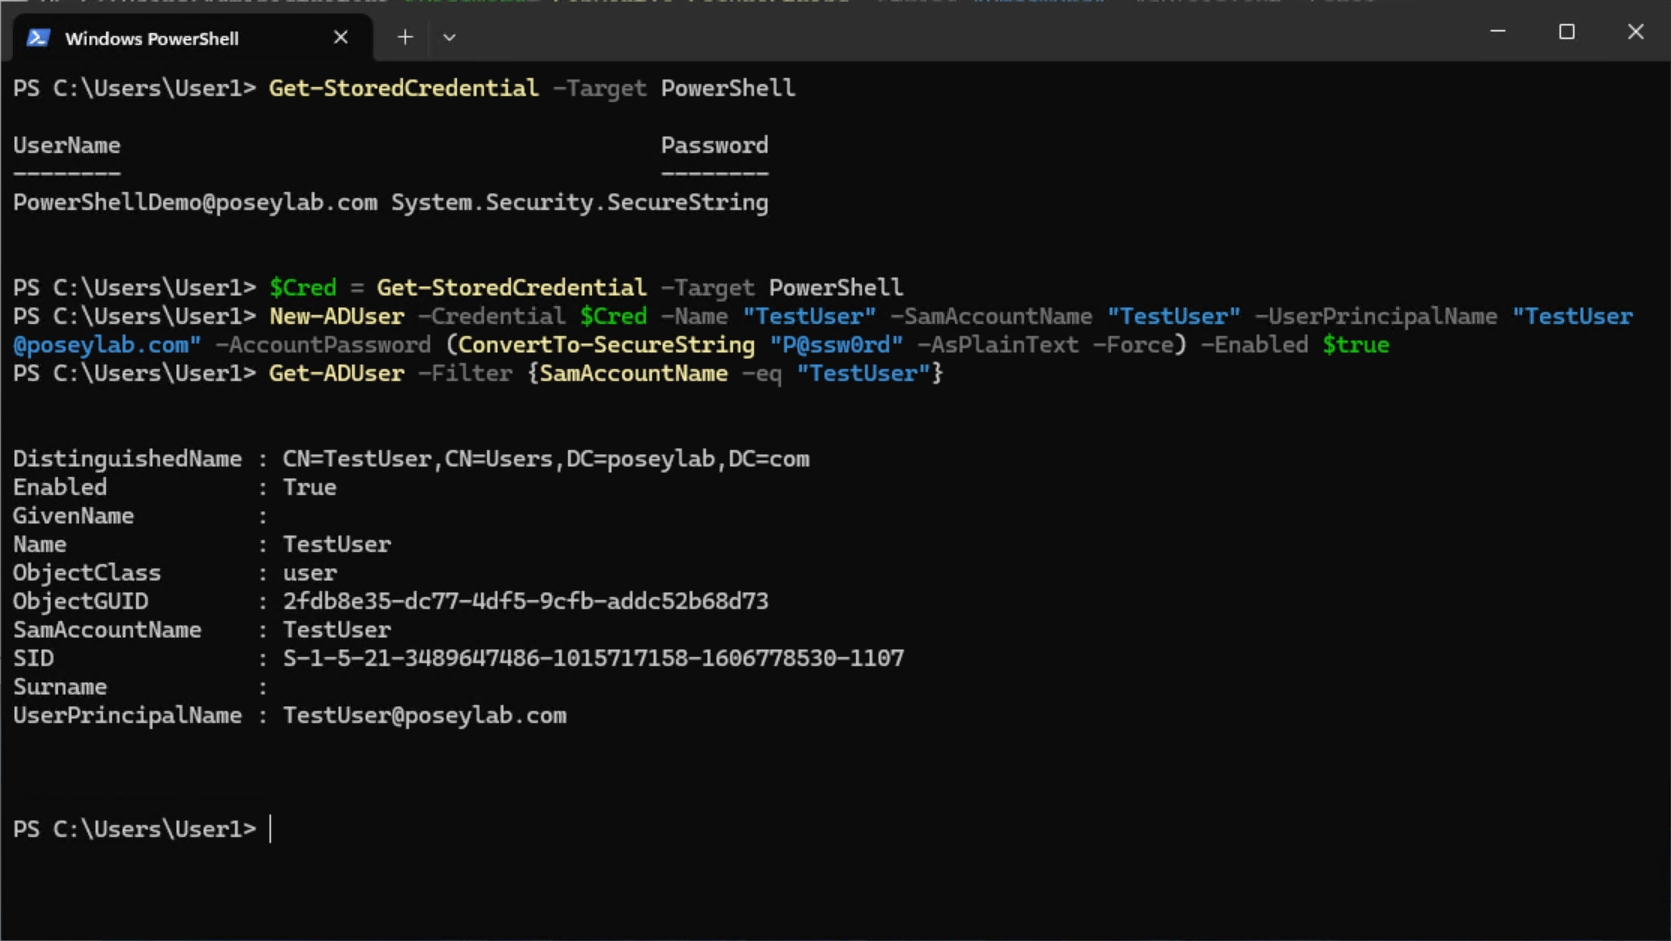Place cursor at the active PowerShell prompt
This screenshot has width=1671, height=941.
270,828
